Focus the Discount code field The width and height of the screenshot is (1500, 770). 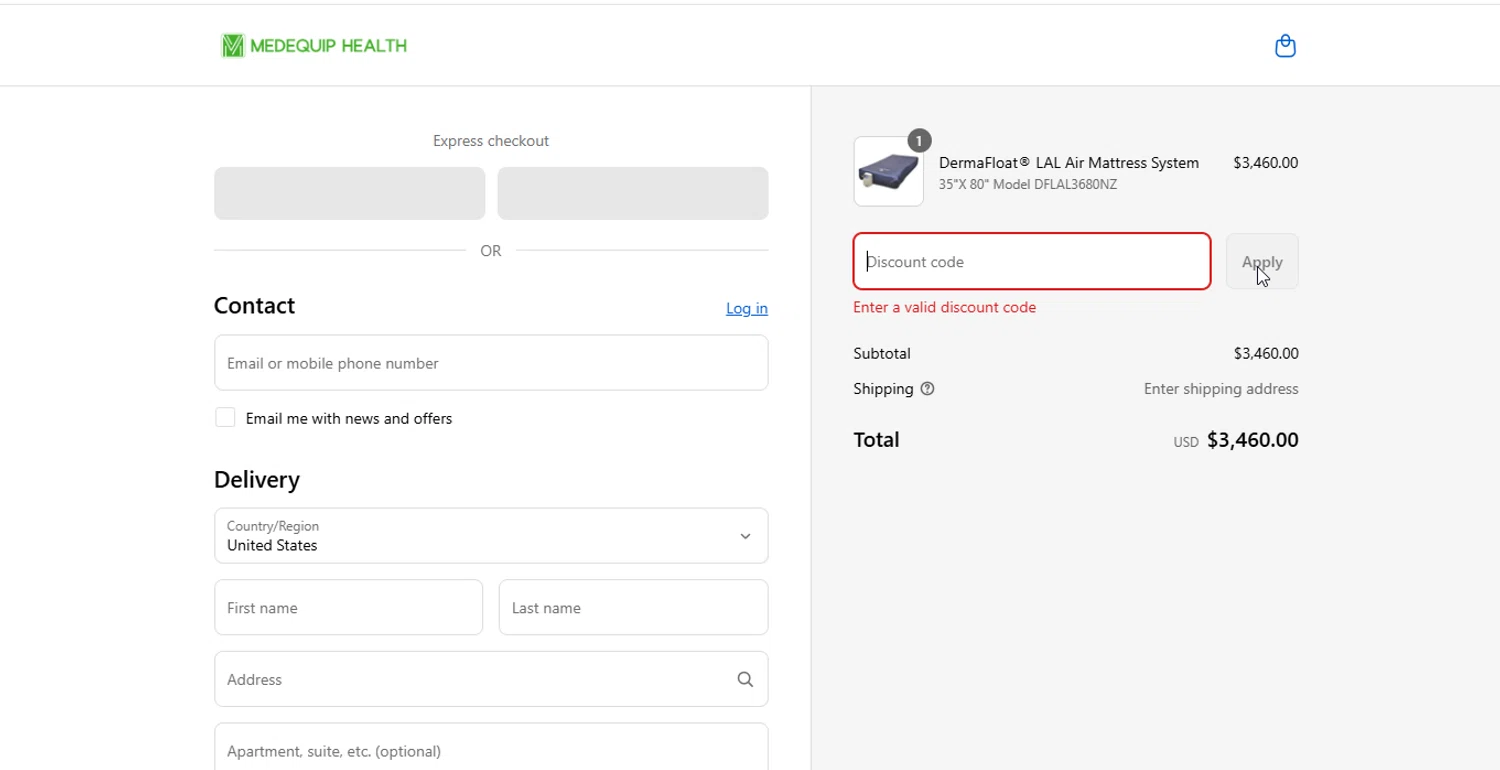pos(1032,261)
